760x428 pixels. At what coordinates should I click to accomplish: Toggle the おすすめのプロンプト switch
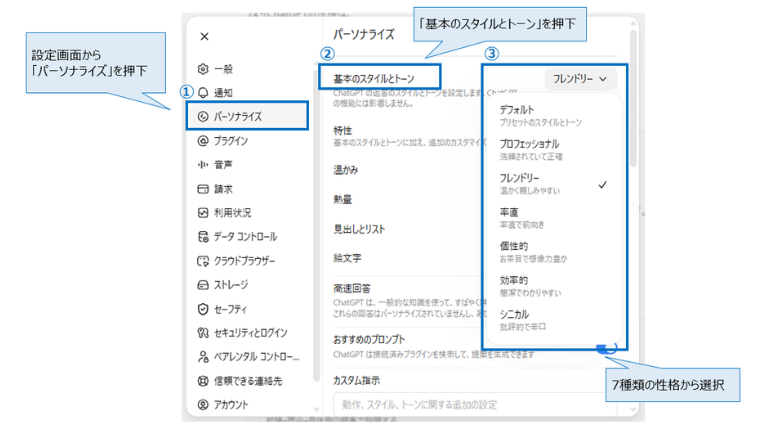pyautogui.click(x=607, y=348)
